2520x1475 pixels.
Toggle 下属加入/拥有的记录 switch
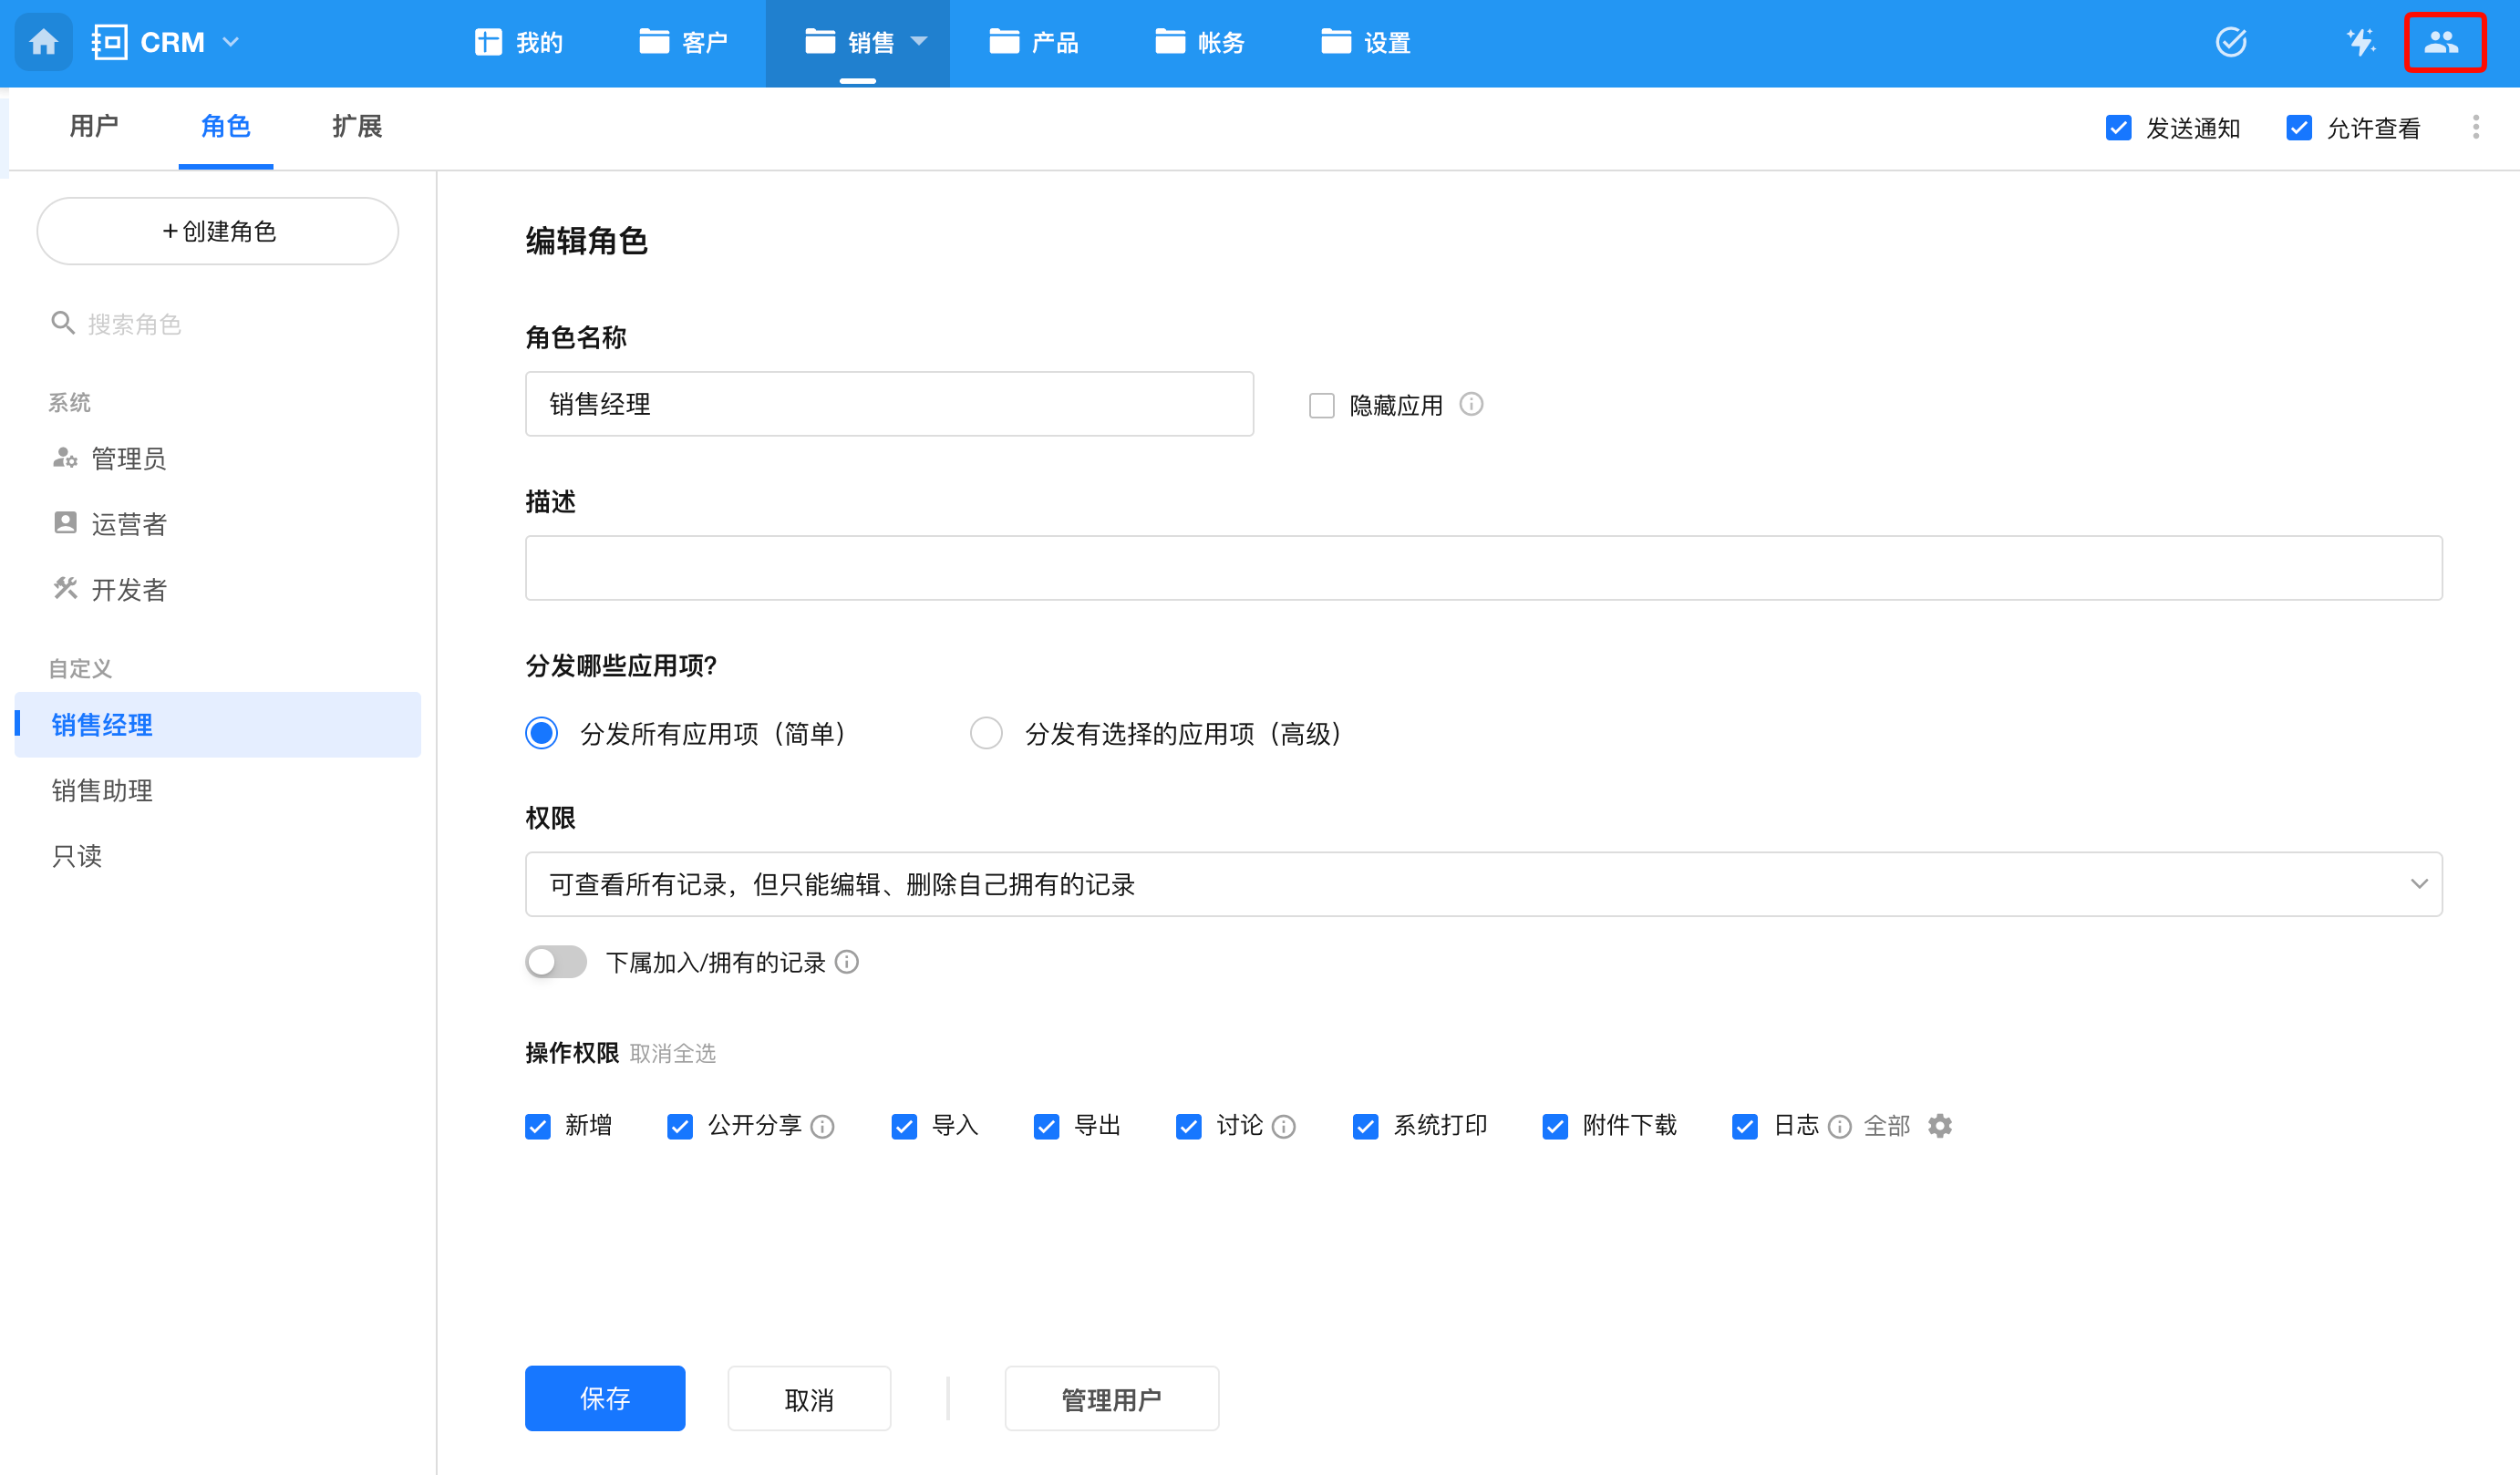(x=556, y=962)
